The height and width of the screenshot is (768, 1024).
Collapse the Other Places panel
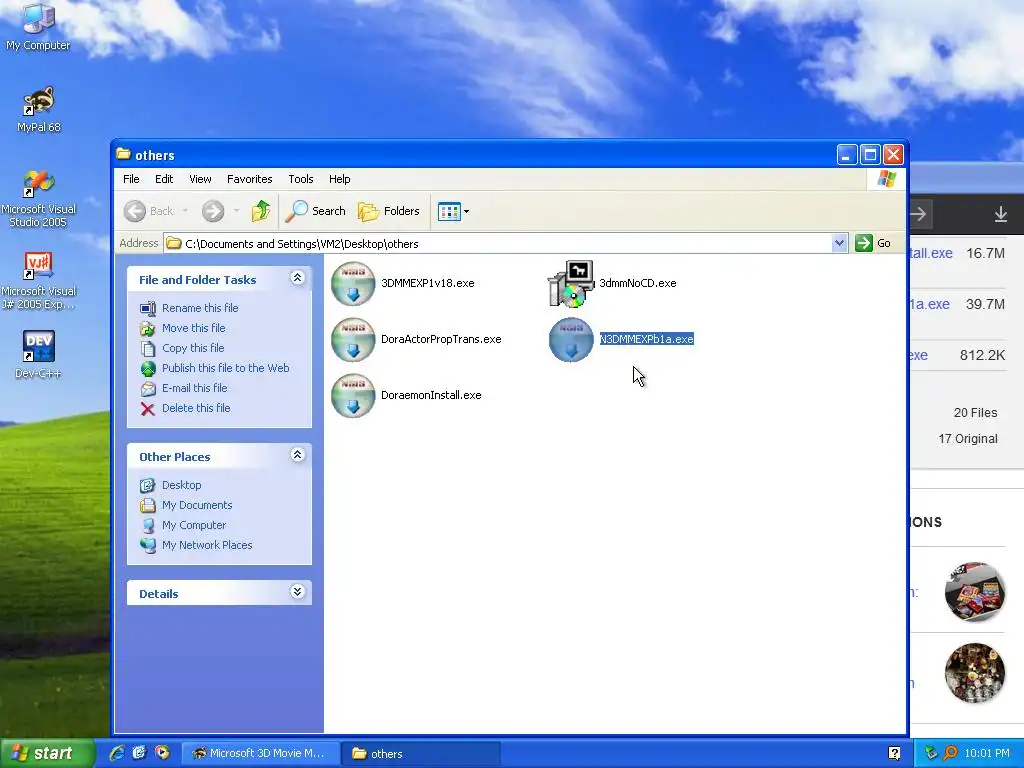point(297,455)
